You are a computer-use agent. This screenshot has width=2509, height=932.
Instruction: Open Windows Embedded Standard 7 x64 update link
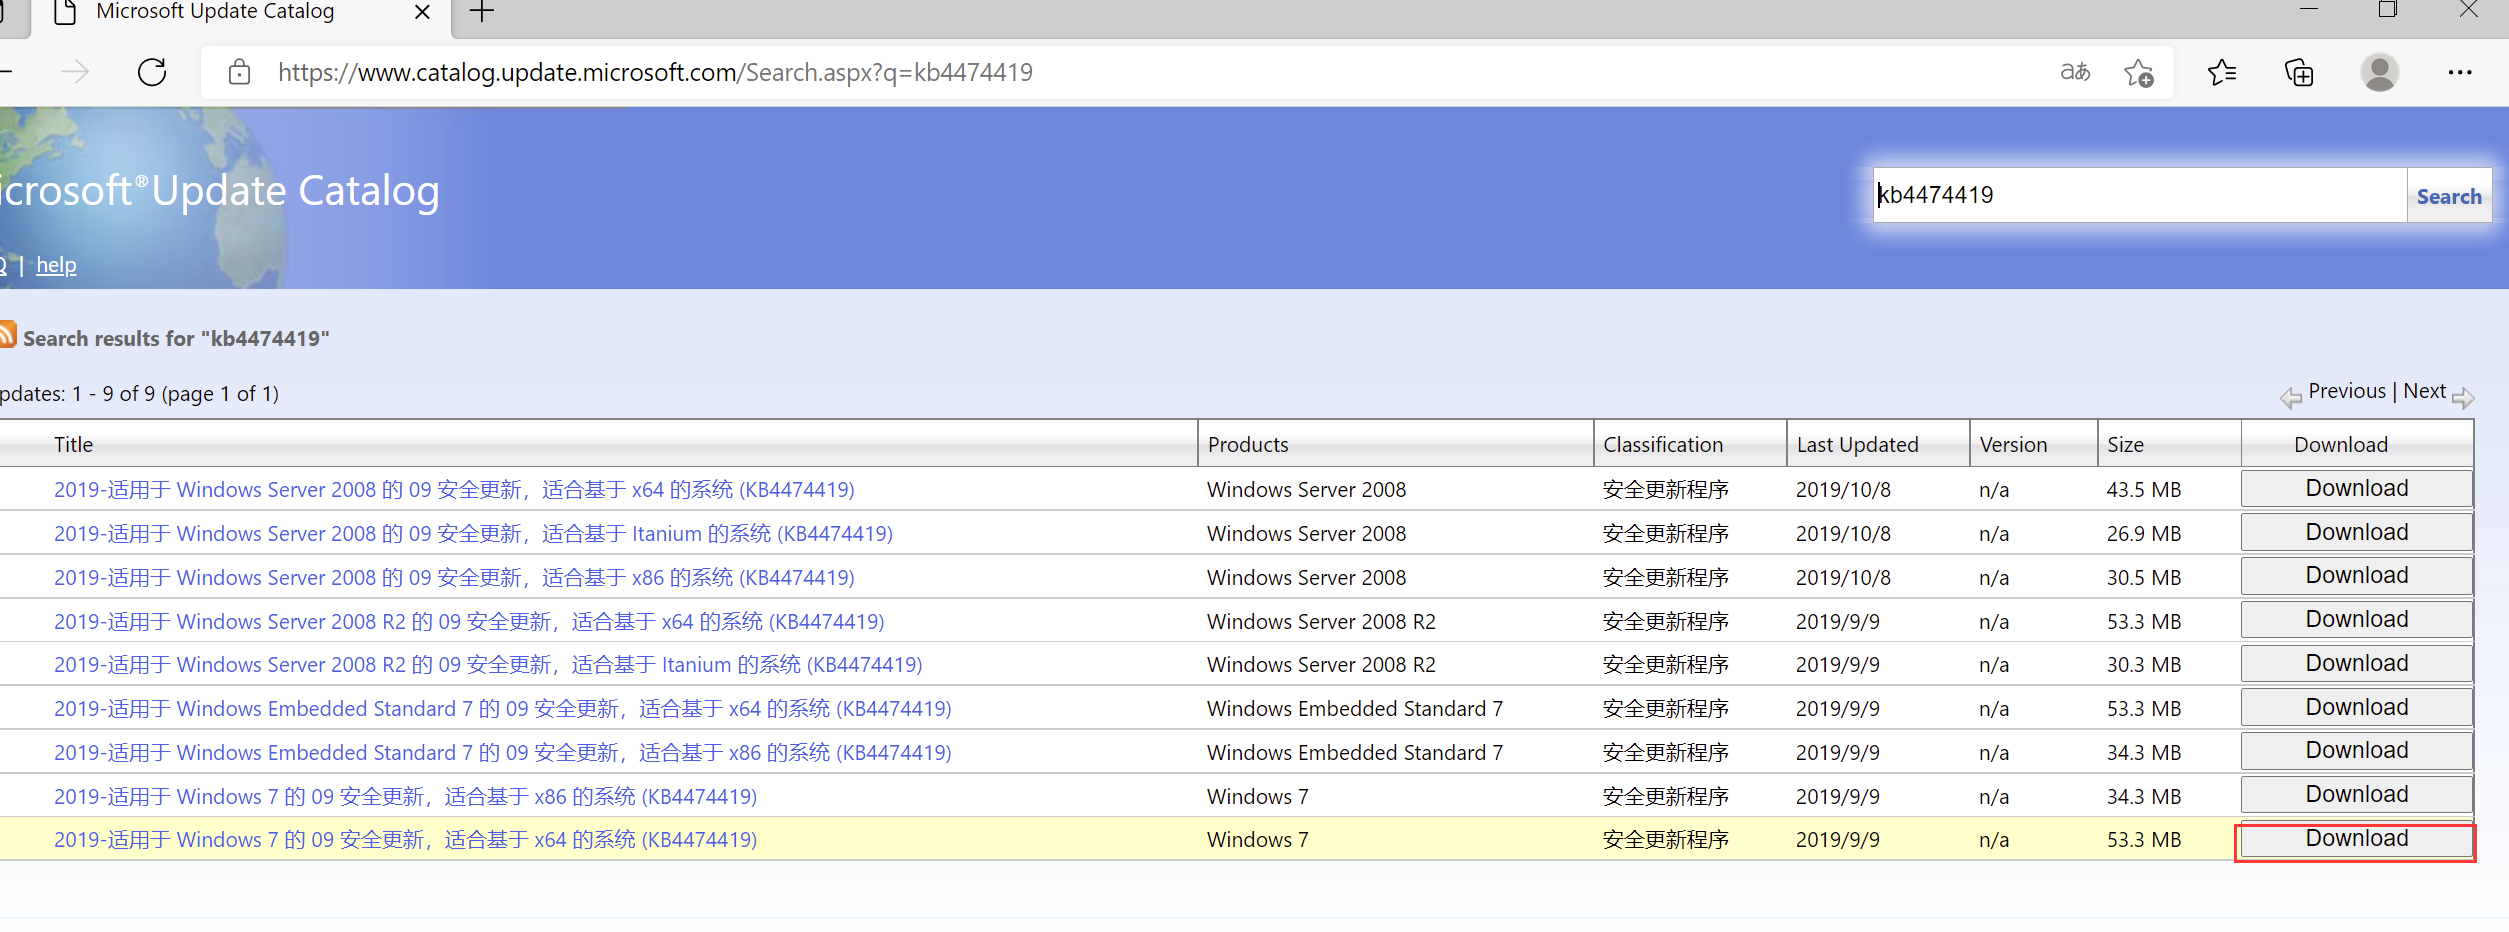pos(502,709)
